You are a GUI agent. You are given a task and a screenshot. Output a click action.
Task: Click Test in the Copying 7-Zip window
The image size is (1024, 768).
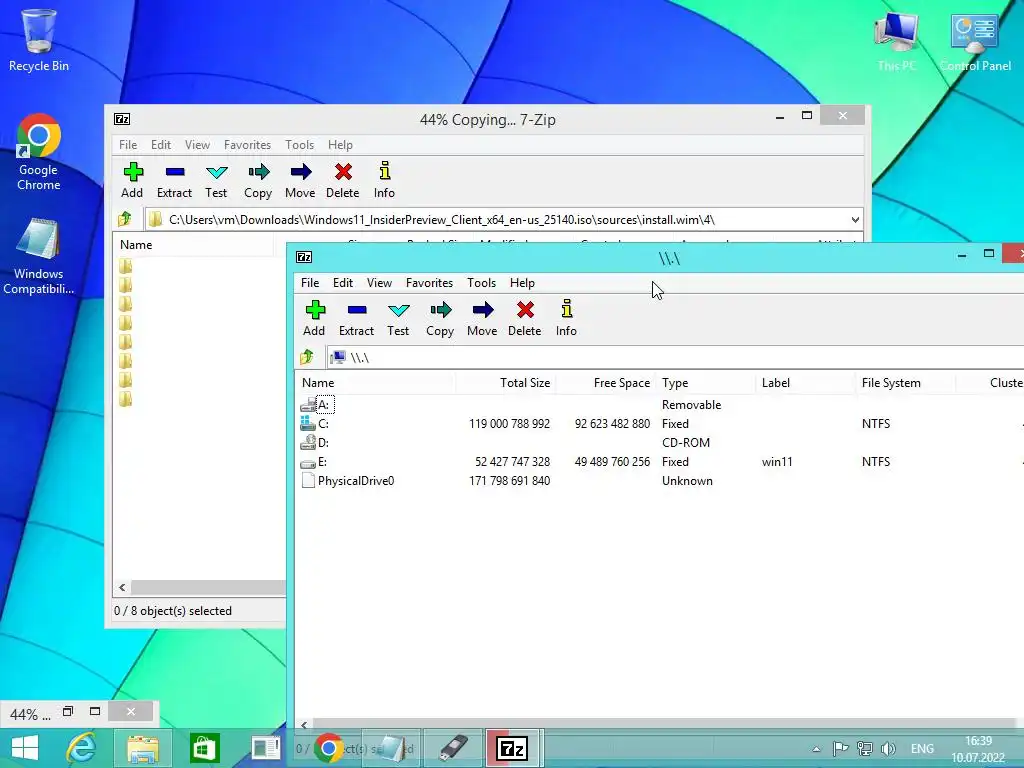coord(216,180)
